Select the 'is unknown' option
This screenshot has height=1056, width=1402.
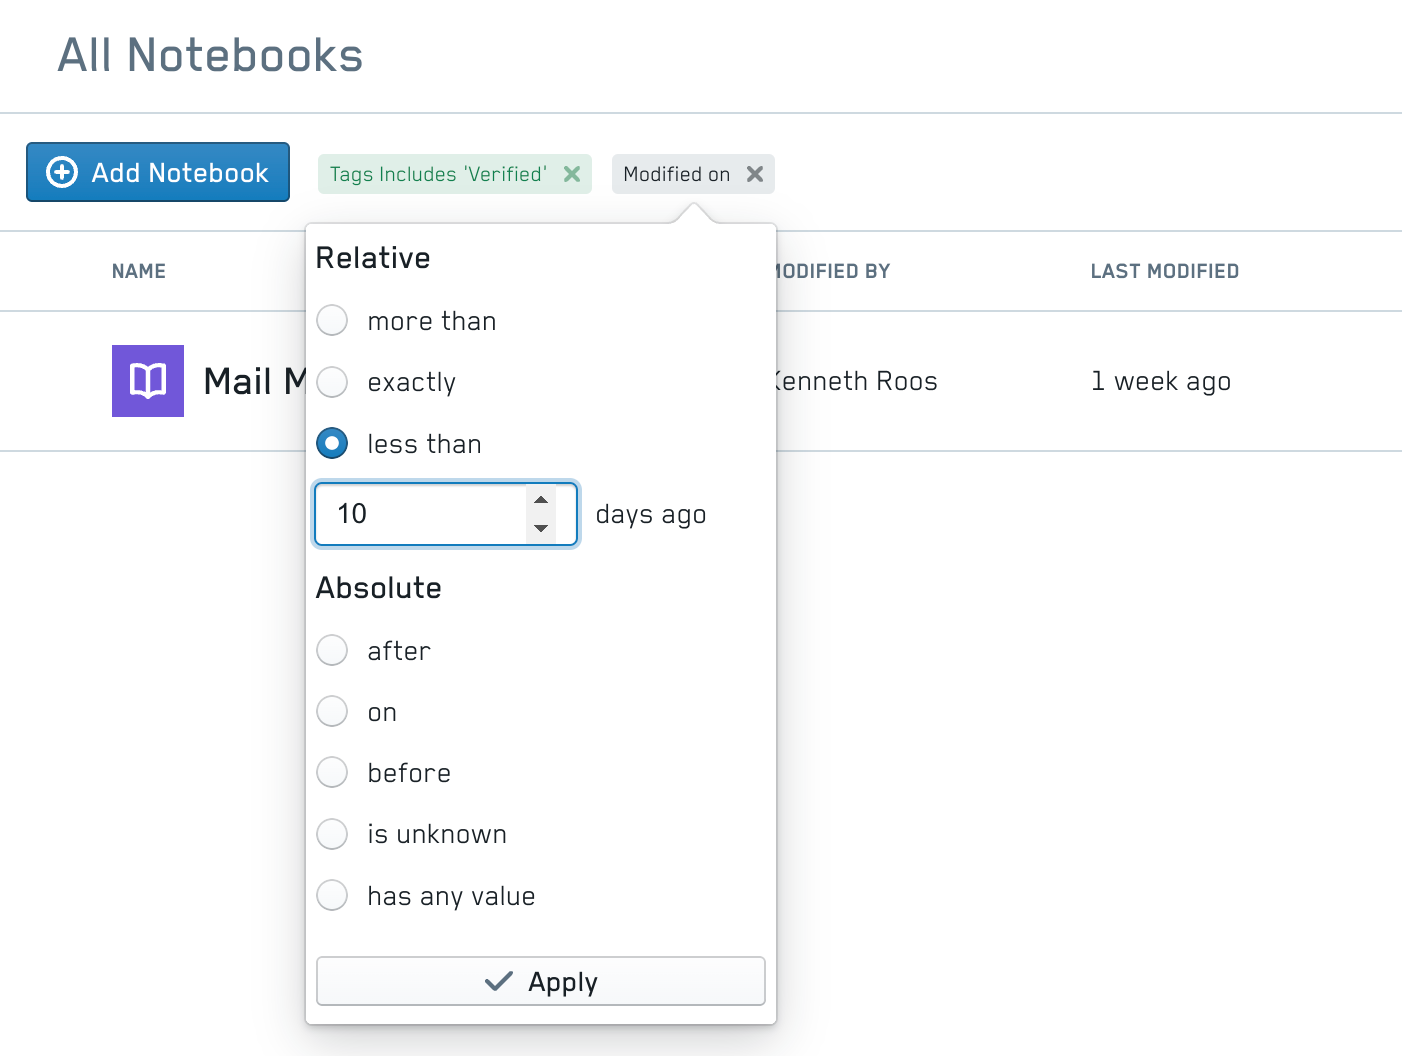[332, 834]
